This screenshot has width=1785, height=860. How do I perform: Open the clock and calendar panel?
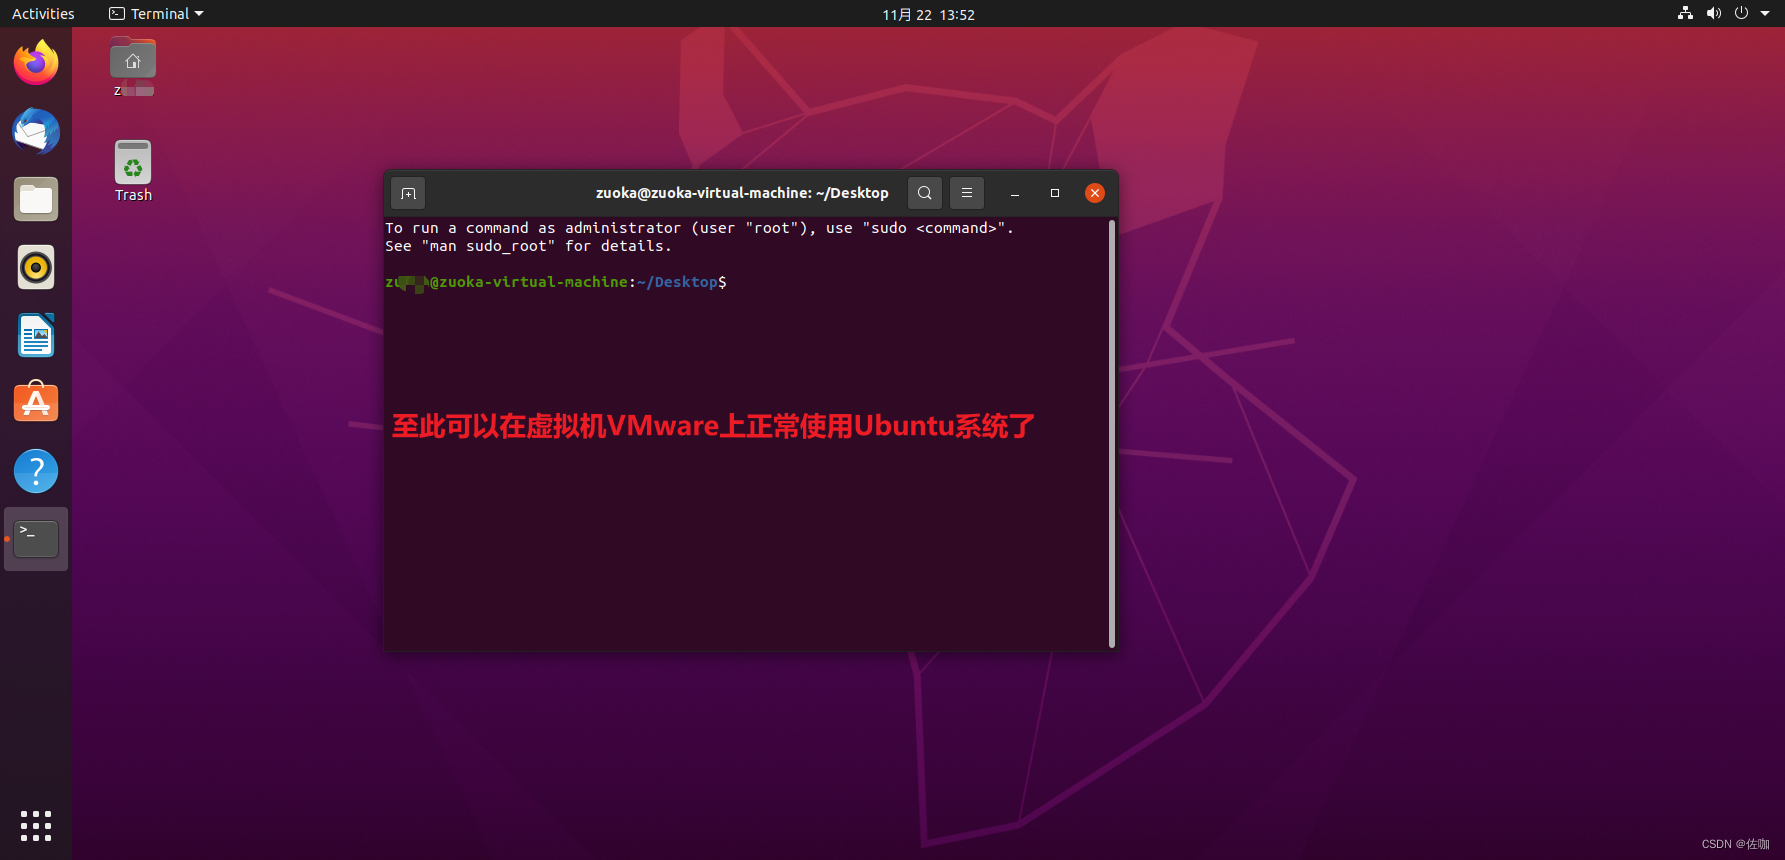[x=928, y=14]
